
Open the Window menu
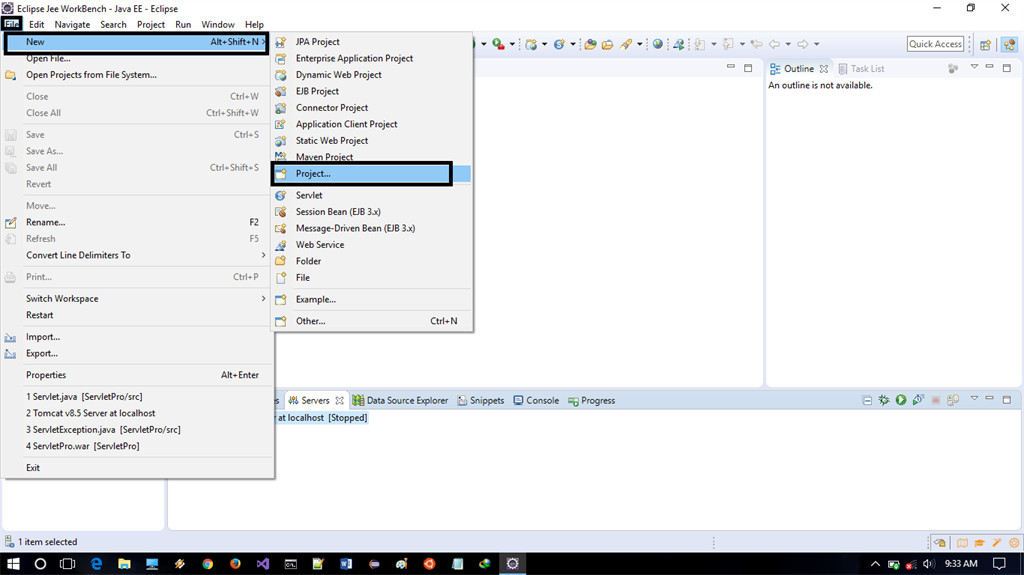(218, 25)
